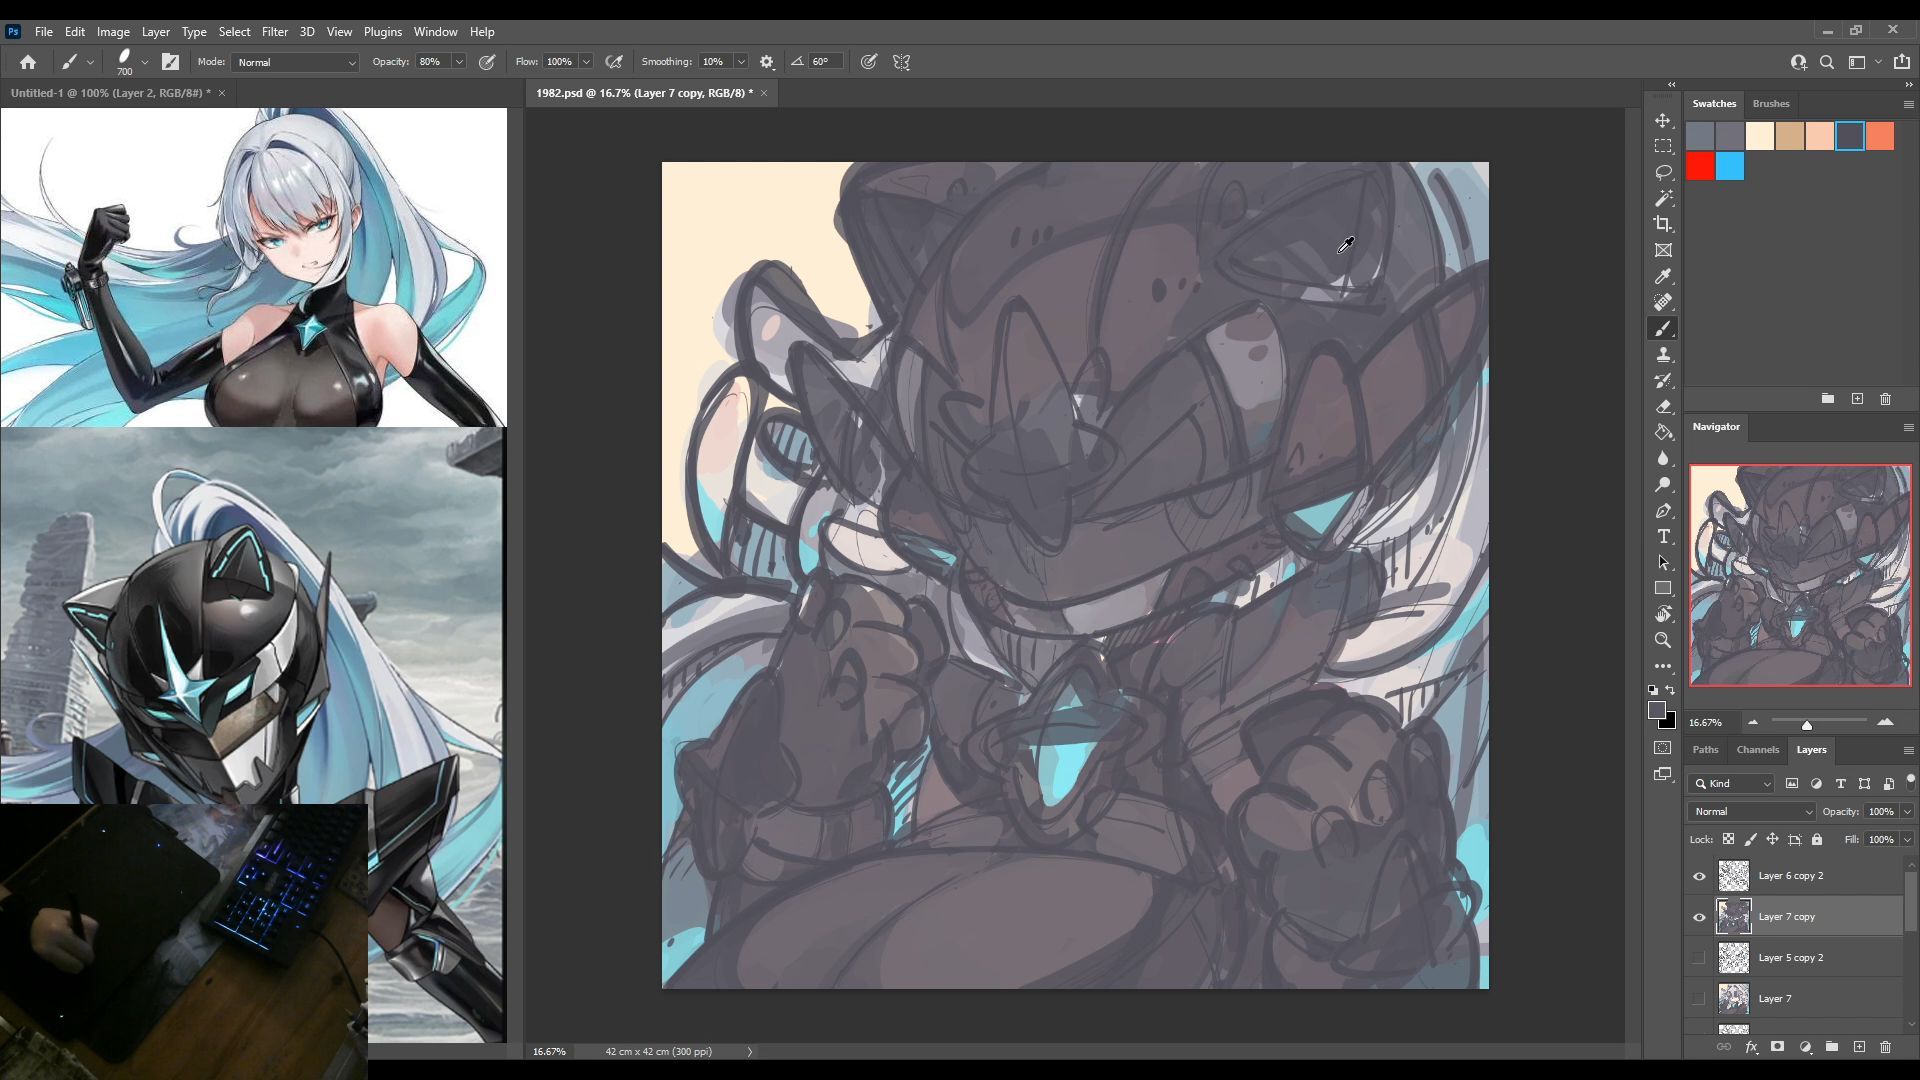Click the brush angle 60° input field
The height and width of the screenshot is (1080, 1920).
[825, 62]
